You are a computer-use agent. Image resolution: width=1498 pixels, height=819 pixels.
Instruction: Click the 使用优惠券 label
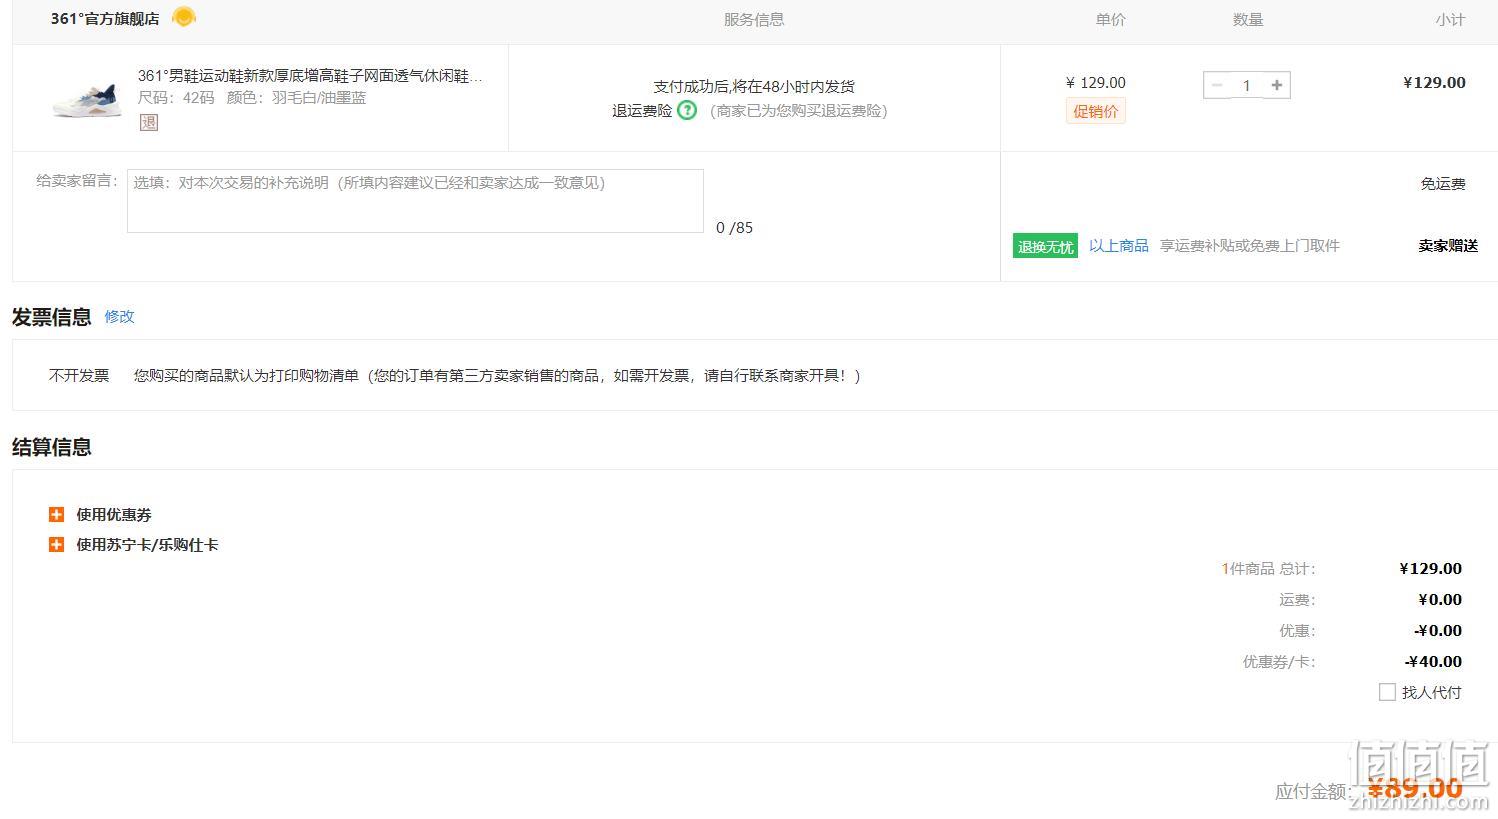(114, 514)
